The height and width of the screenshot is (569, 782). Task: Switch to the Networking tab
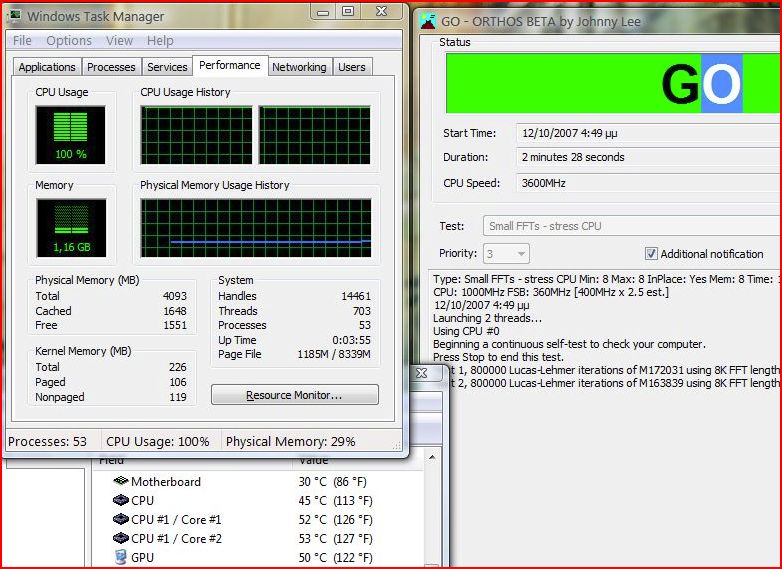[x=299, y=67]
